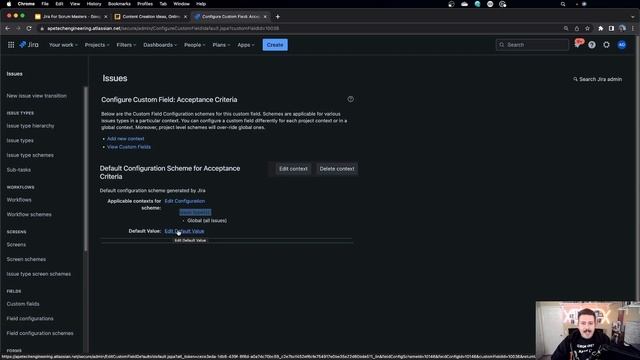Open the Chrome History menu
Screen dimensions: 640x360
pos(94,4)
